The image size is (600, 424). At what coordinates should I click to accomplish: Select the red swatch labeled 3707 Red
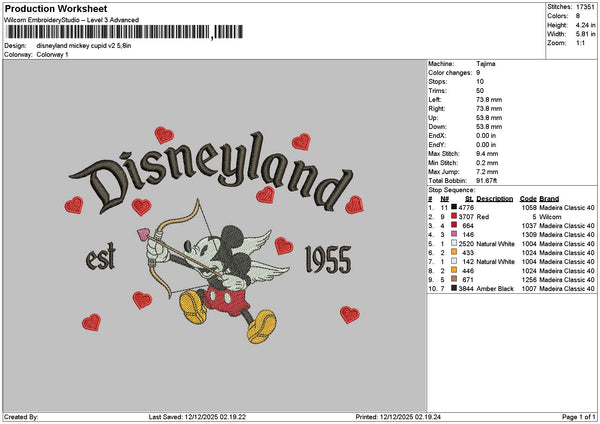pyautogui.click(x=456, y=216)
